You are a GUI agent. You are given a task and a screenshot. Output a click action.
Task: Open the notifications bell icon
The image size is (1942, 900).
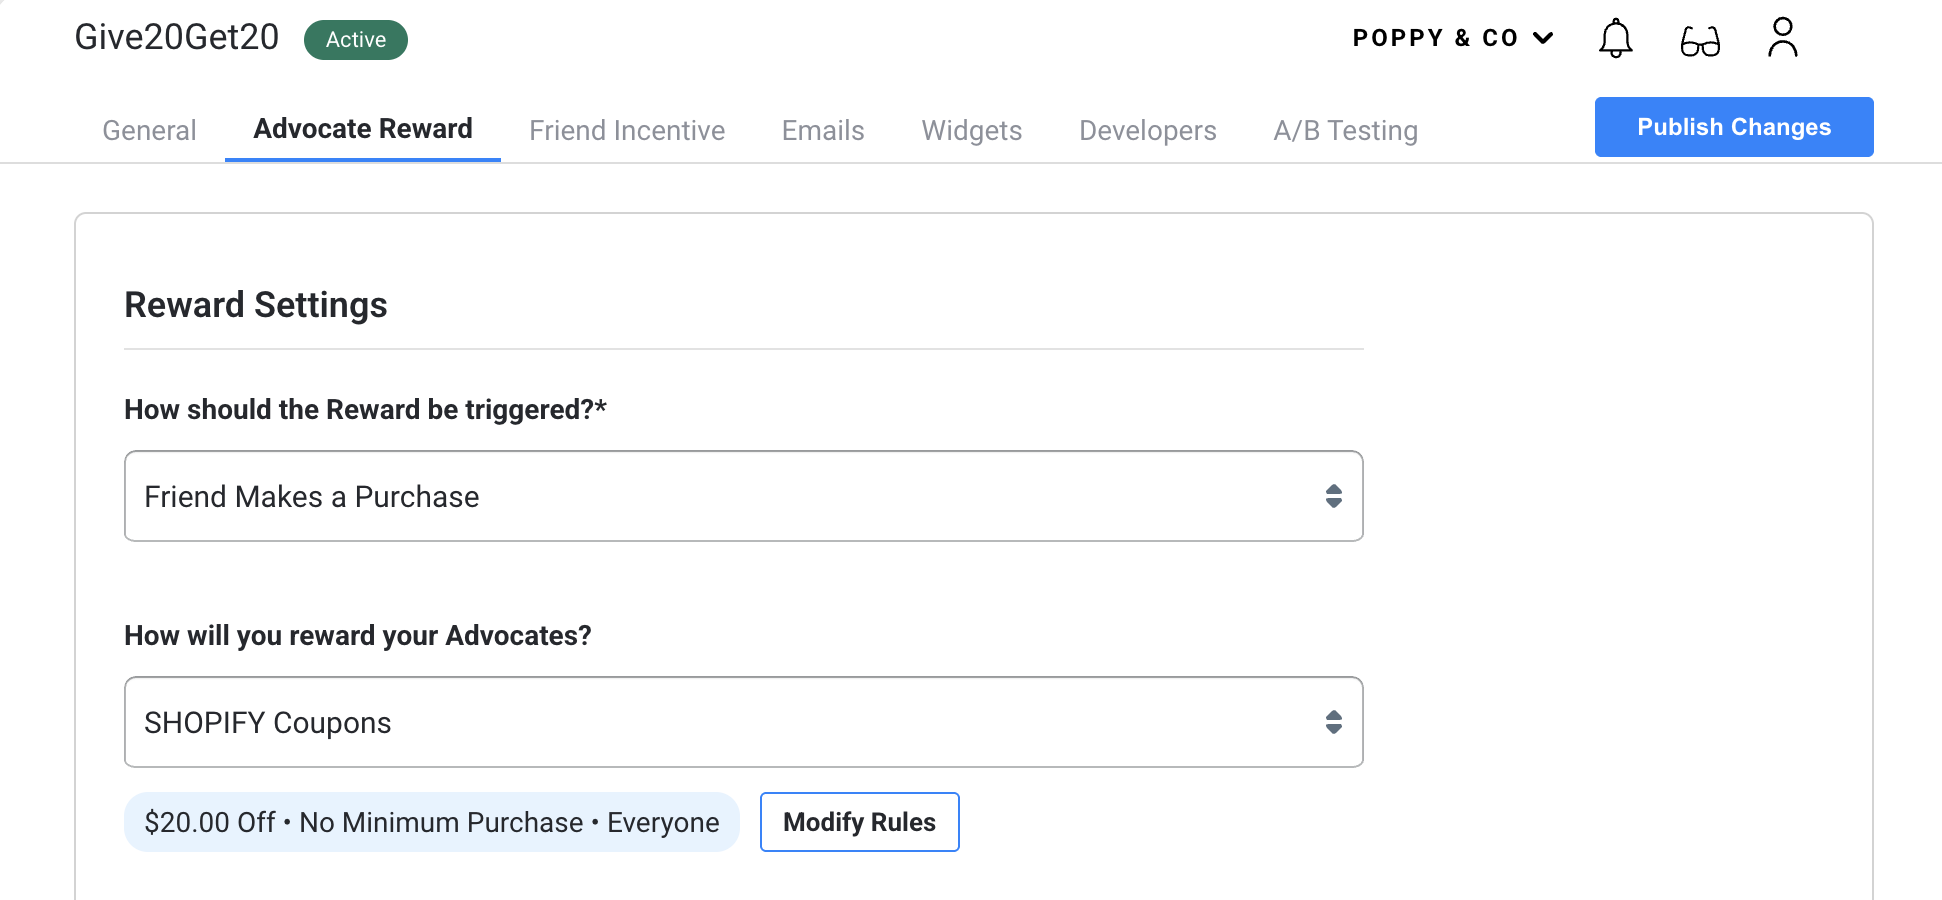coord(1615,39)
